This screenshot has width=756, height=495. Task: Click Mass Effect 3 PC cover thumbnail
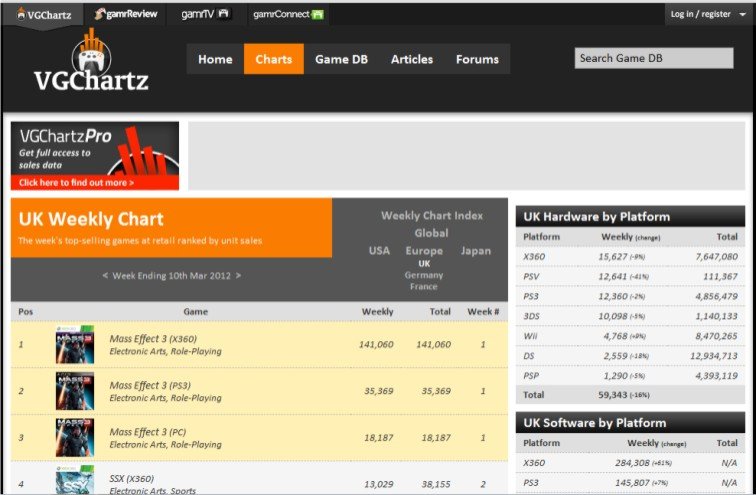75,438
